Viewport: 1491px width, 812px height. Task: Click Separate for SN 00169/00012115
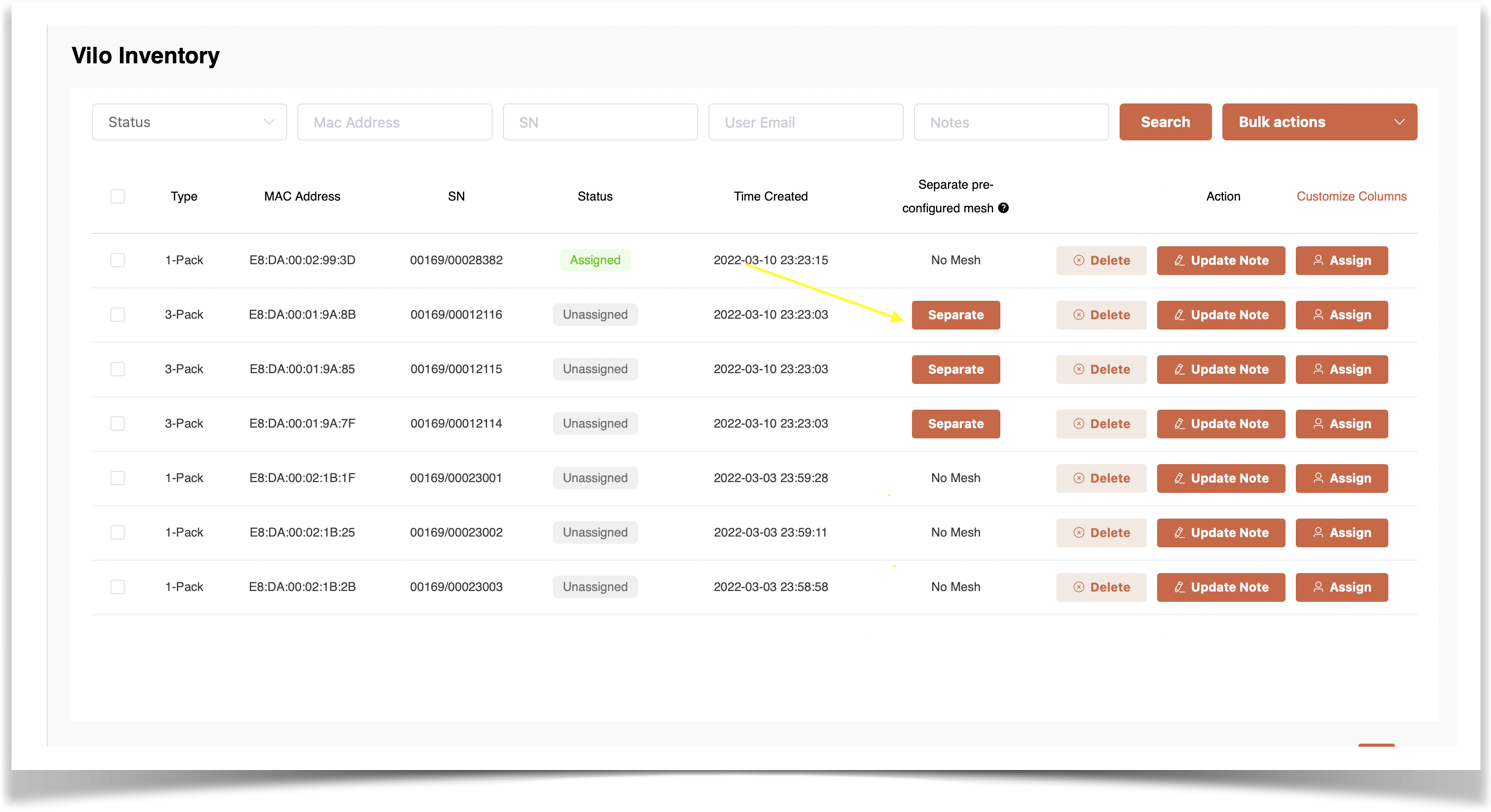(x=956, y=369)
